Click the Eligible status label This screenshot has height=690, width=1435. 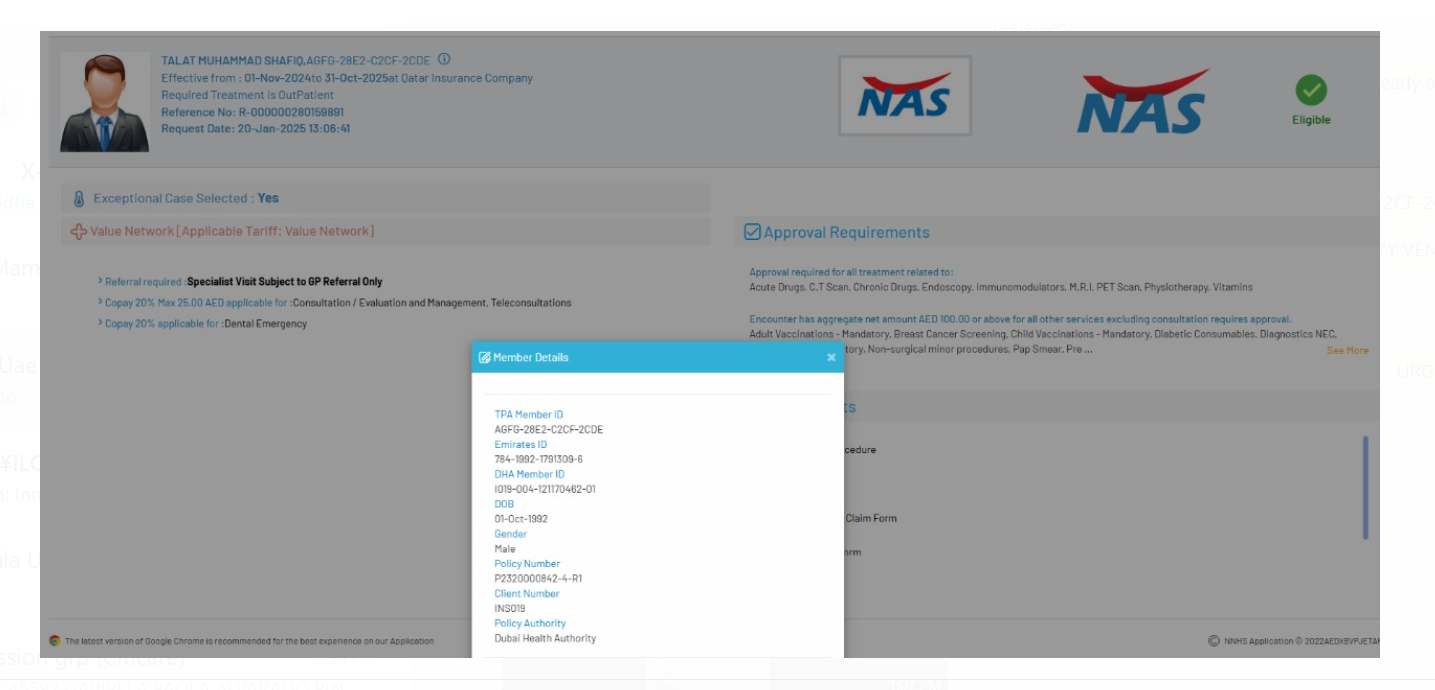[1311, 120]
